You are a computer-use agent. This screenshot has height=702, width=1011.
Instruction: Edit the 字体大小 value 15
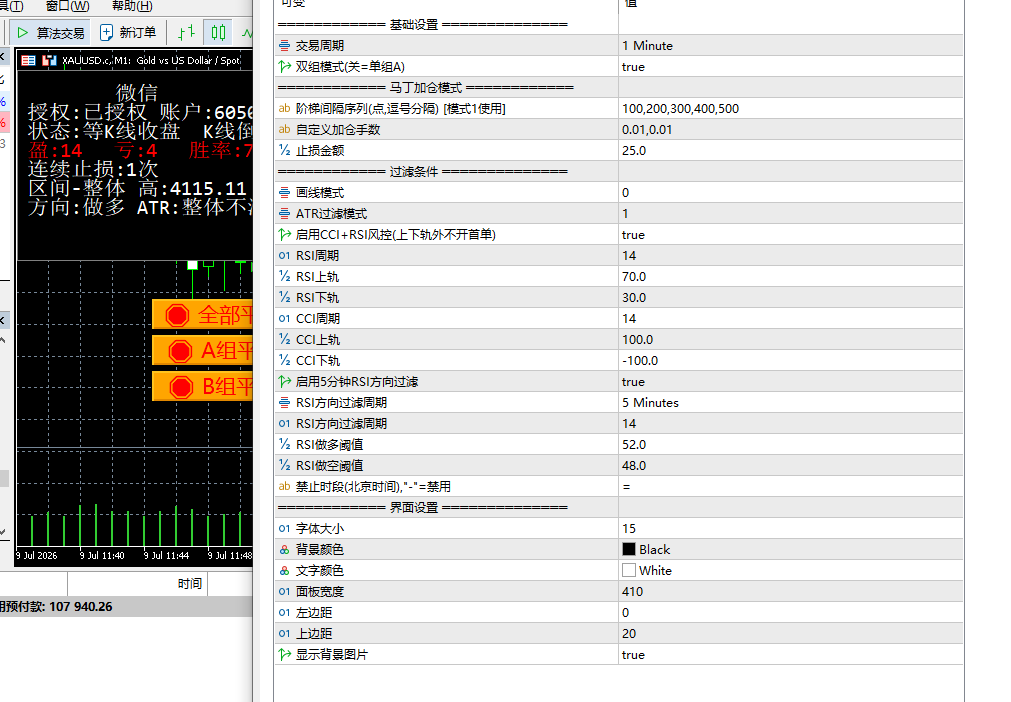pyautogui.click(x=790, y=529)
